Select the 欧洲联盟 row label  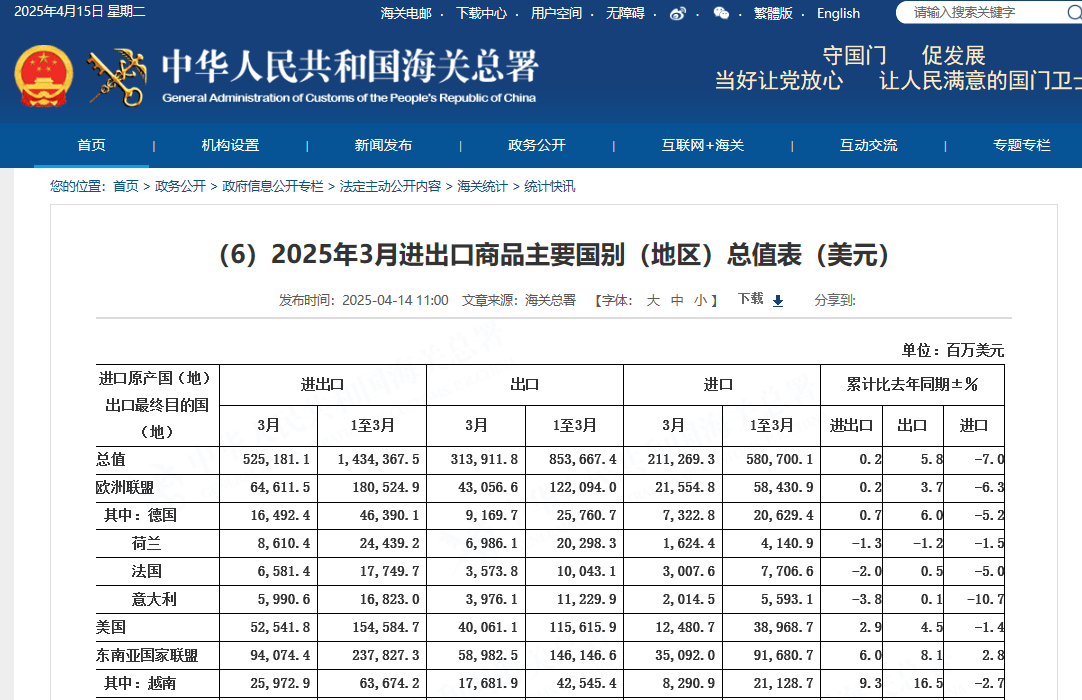coord(125,487)
